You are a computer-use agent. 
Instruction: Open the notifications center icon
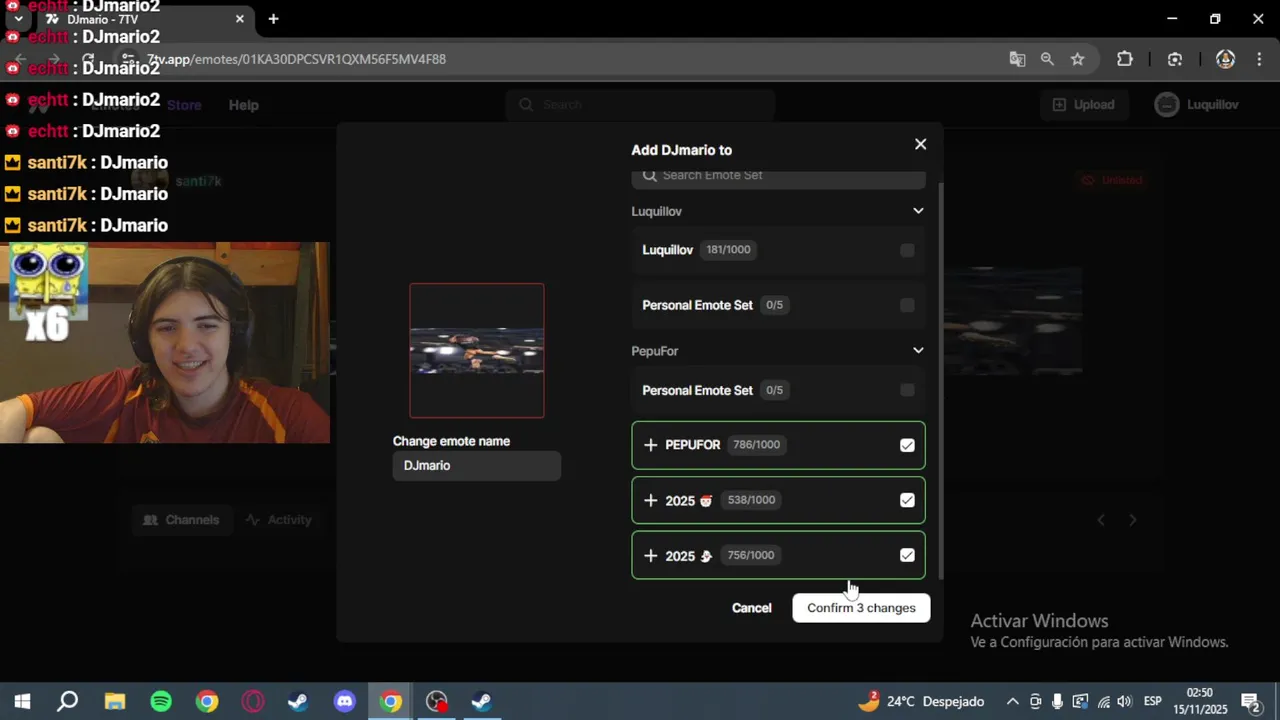(x=1251, y=701)
